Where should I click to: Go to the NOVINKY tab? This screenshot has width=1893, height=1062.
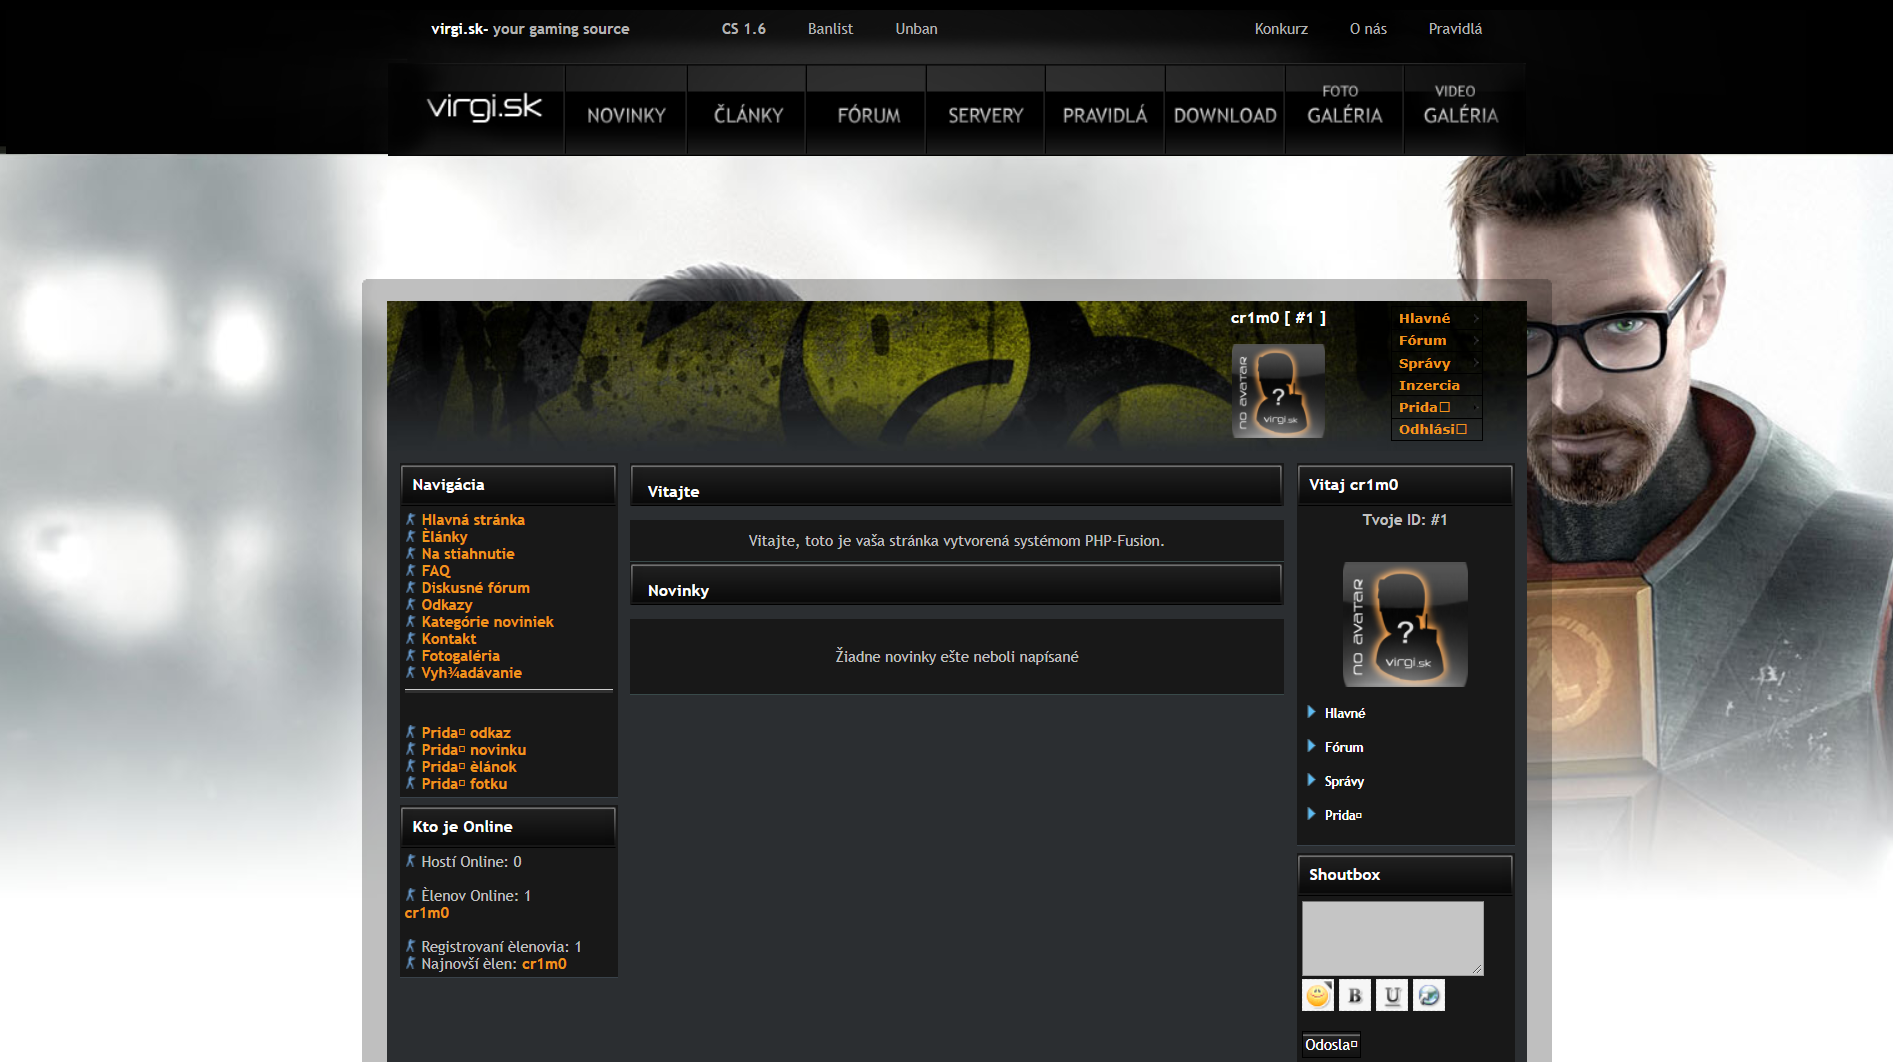[626, 111]
